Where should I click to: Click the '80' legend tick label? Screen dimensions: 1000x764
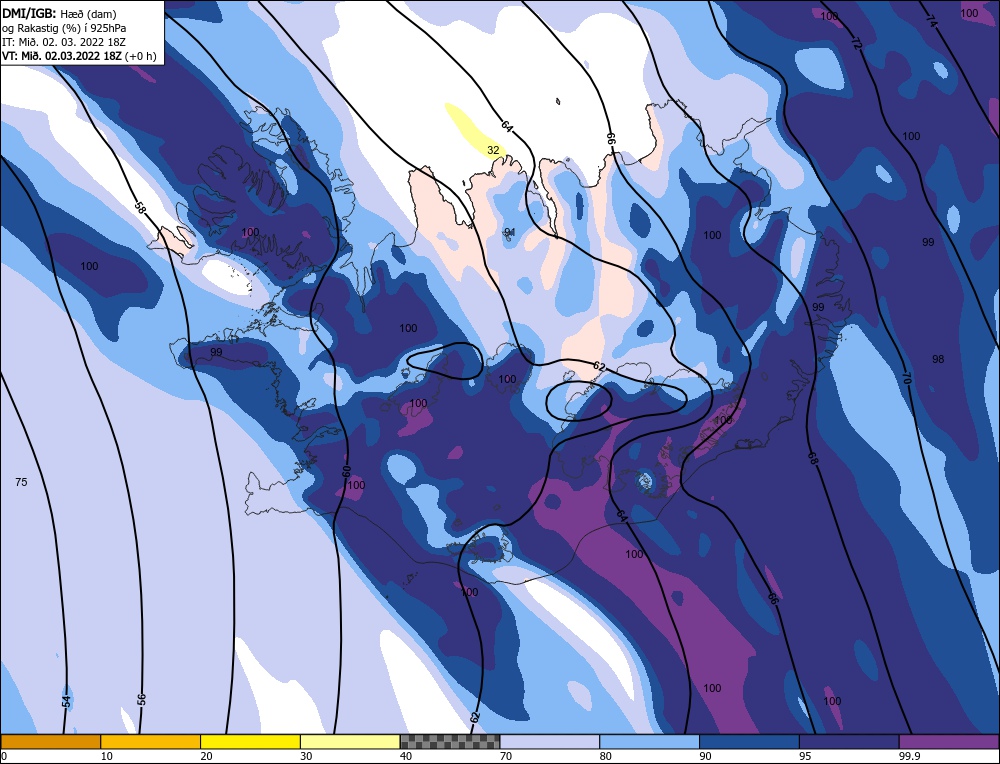tap(606, 757)
